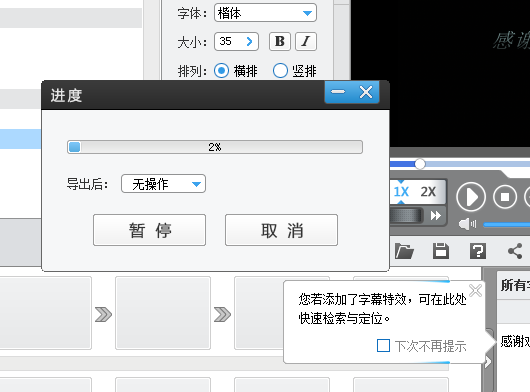The image size is (530, 392).
Task: Click the video playback position slider handle
Action: [x=420, y=164]
